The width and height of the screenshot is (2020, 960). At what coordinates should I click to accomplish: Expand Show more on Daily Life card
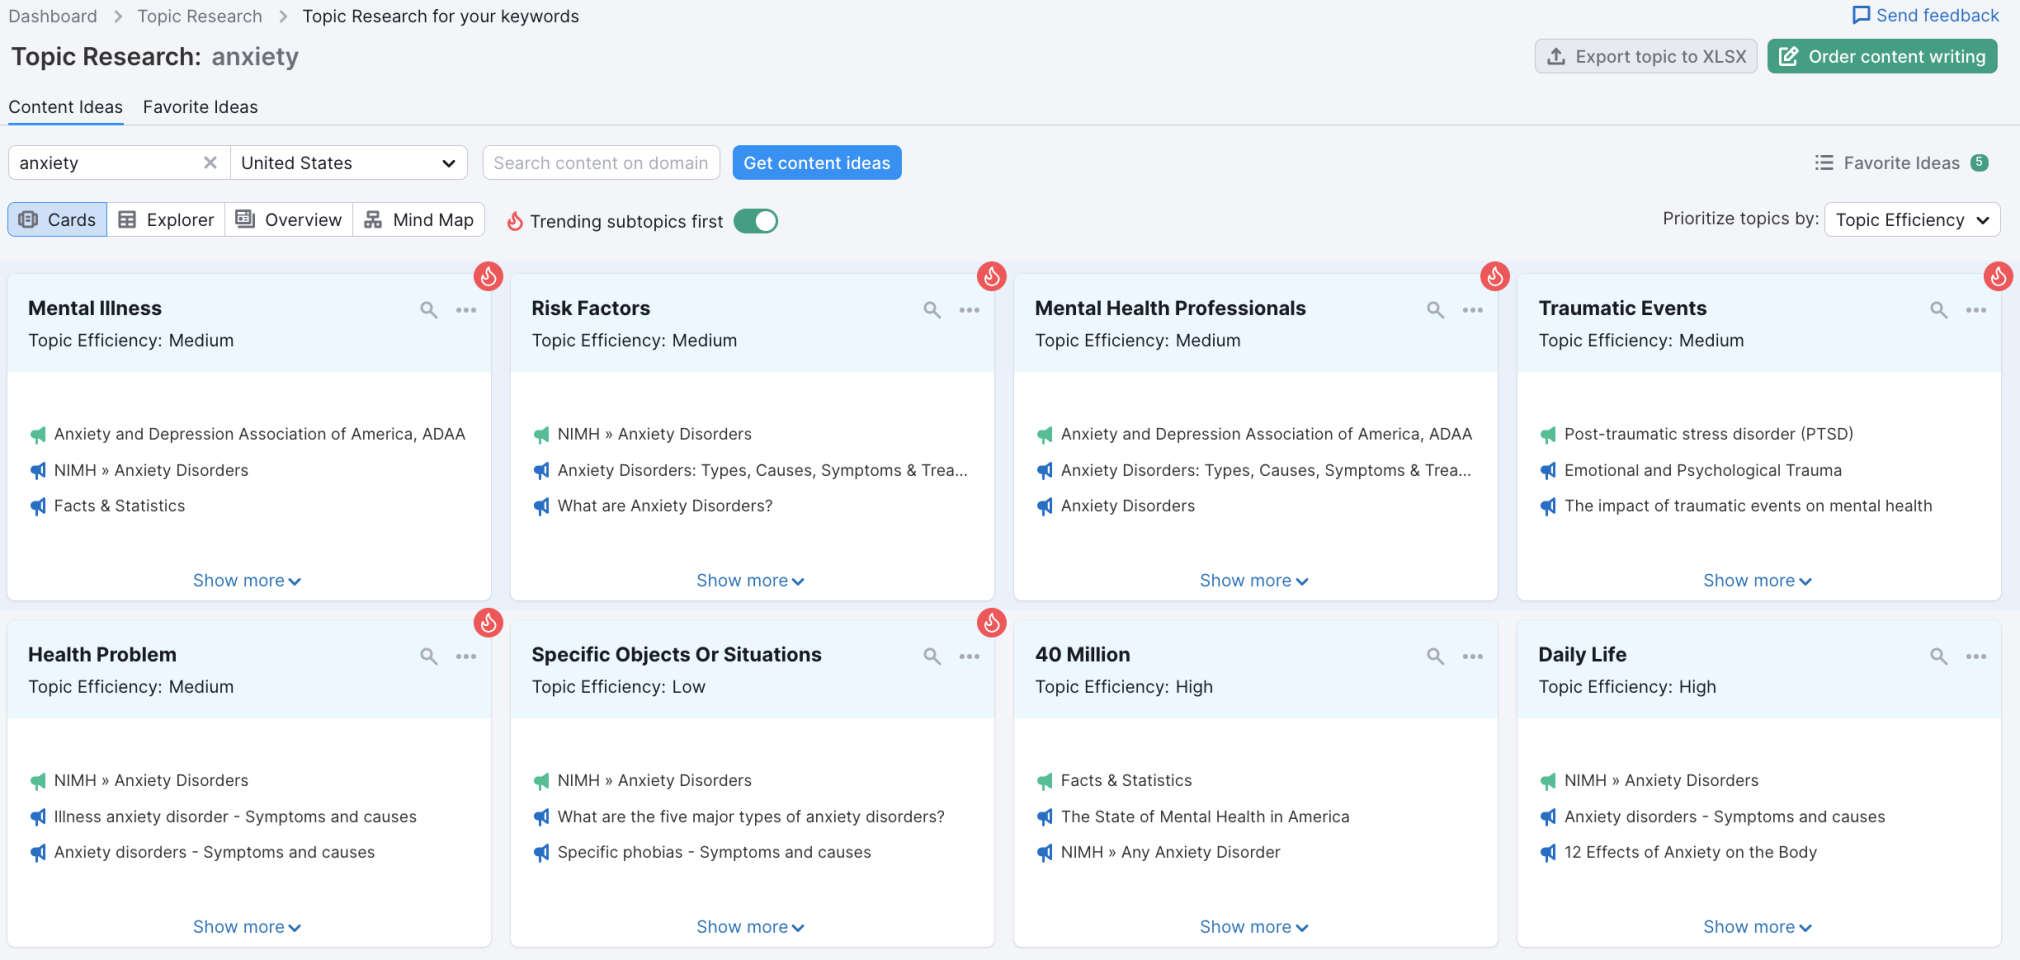point(1757,927)
